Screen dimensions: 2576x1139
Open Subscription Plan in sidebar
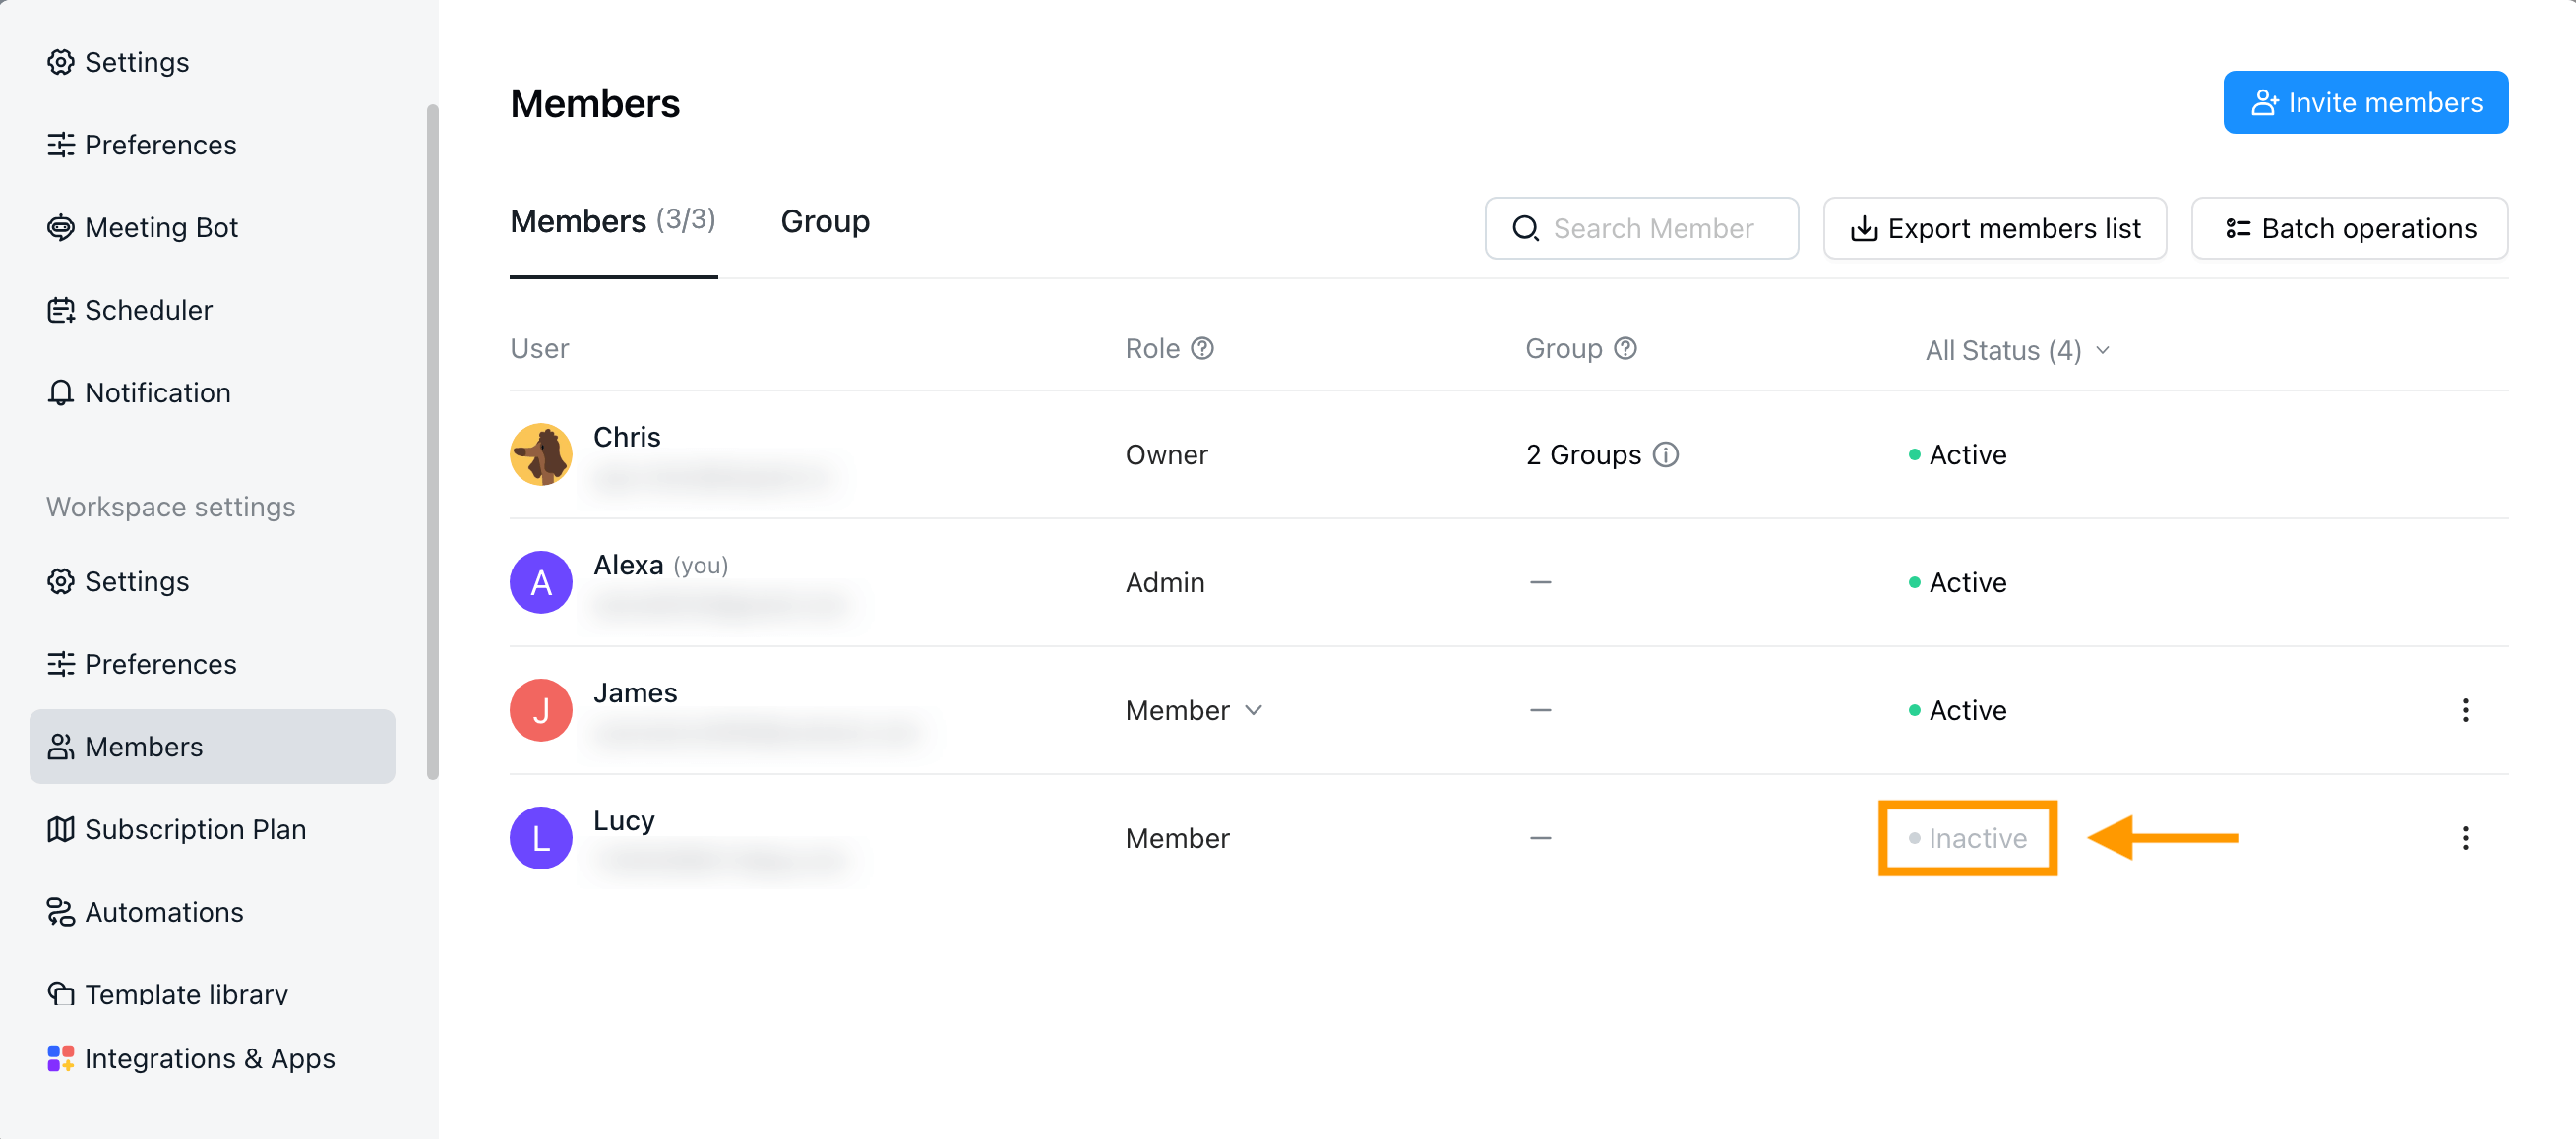coord(194,829)
